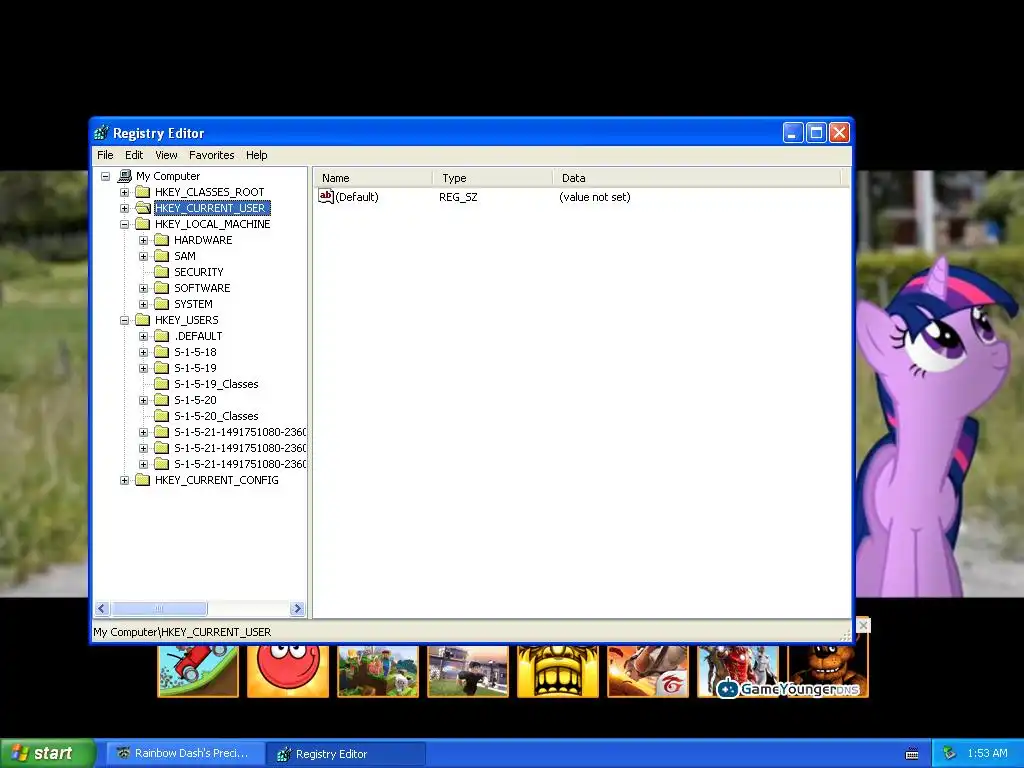The image size is (1024, 768).
Task: Select HKEY_CURRENT_CONFIG label
Action: (x=217, y=480)
